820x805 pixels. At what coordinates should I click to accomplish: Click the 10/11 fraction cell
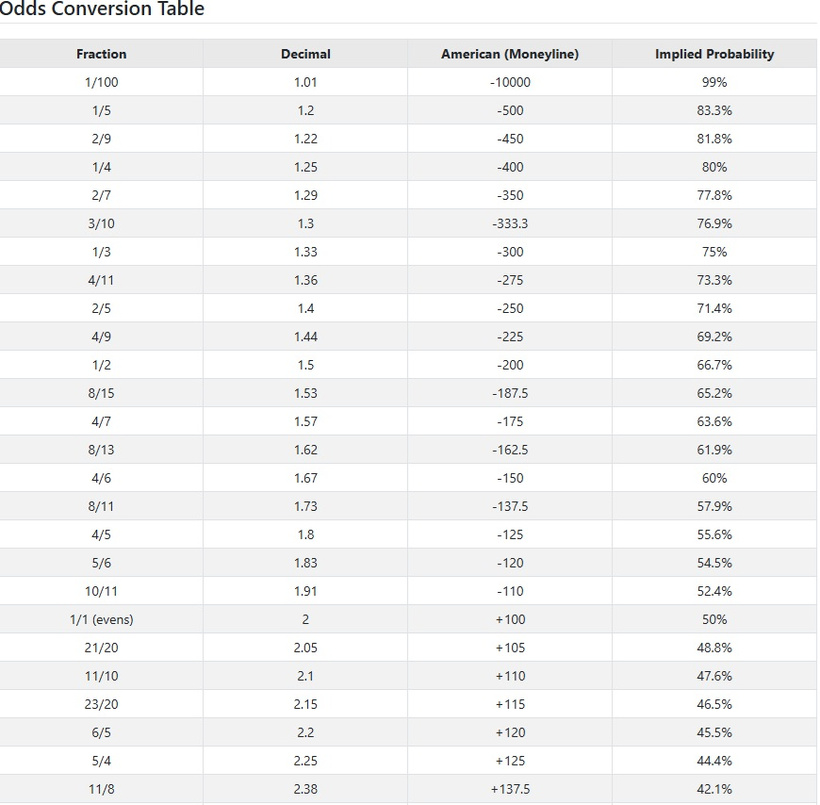point(101,591)
